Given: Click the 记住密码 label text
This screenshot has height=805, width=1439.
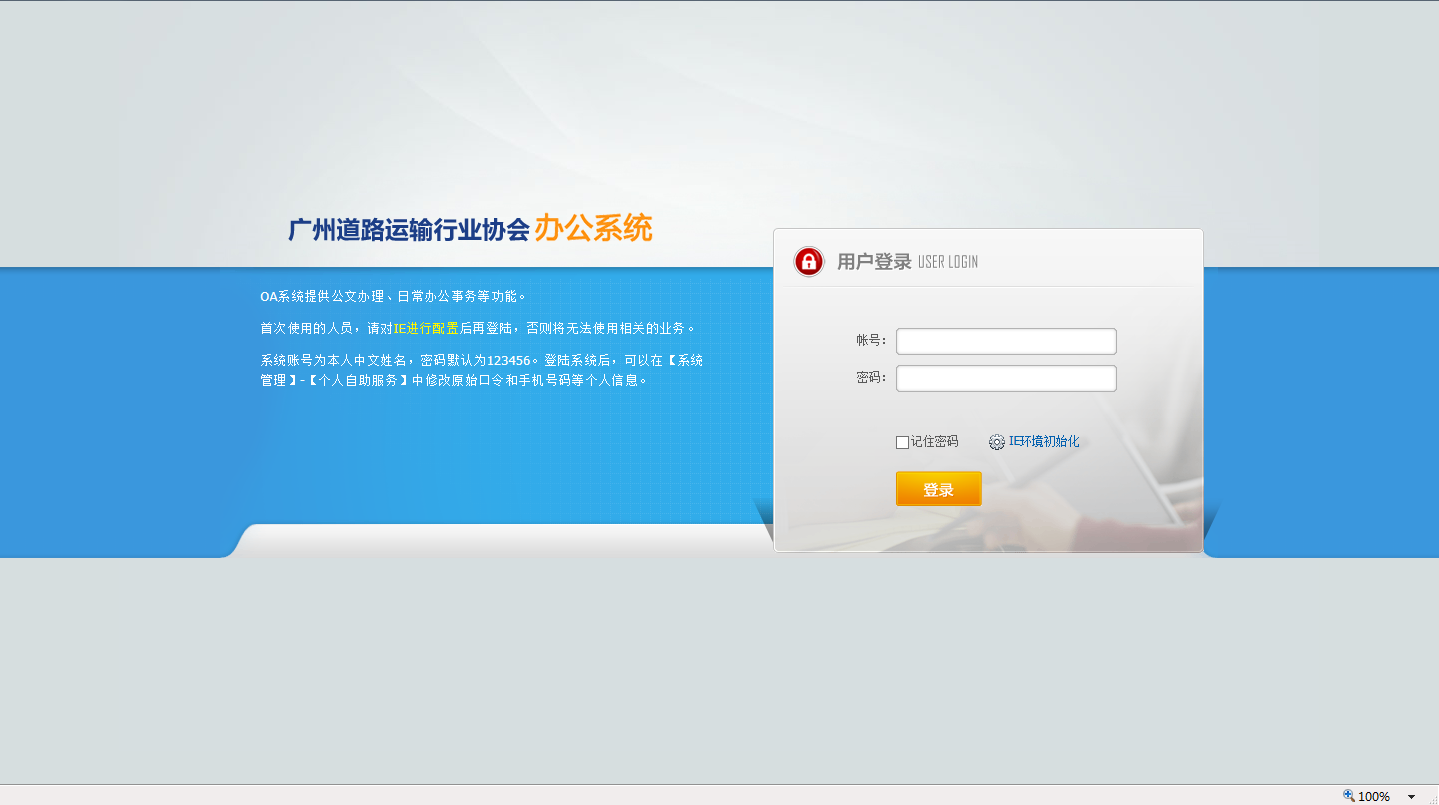Looking at the screenshot, I should 934,442.
